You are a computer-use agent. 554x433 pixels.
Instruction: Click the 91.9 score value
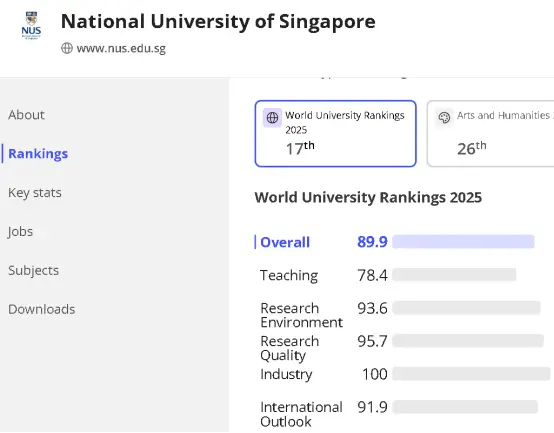(372, 407)
